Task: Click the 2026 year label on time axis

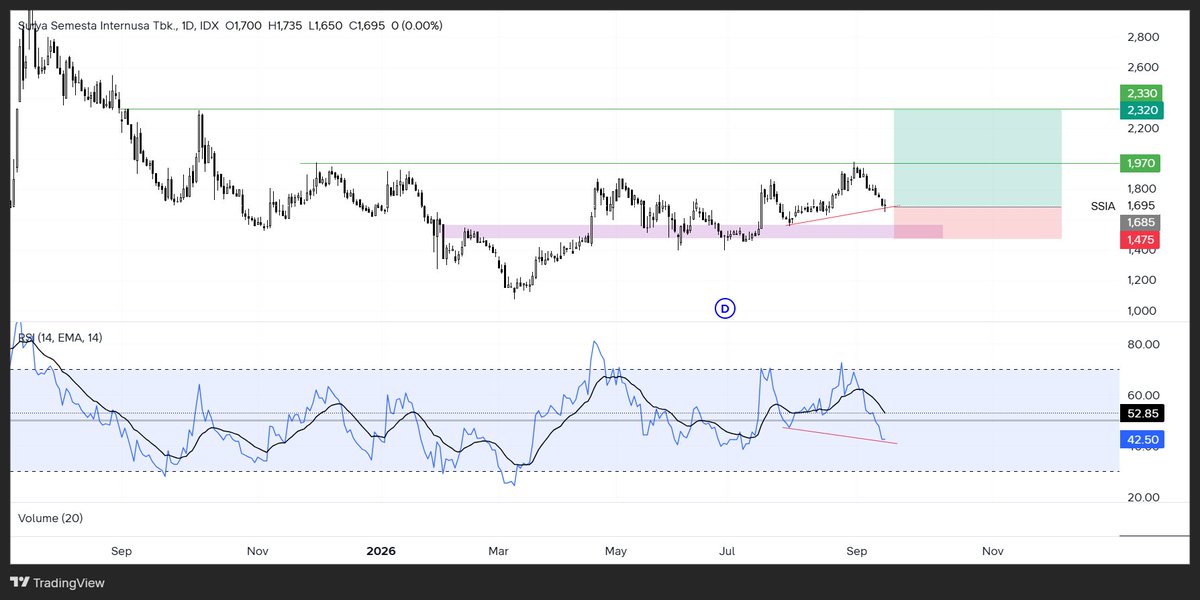Action: [381, 551]
